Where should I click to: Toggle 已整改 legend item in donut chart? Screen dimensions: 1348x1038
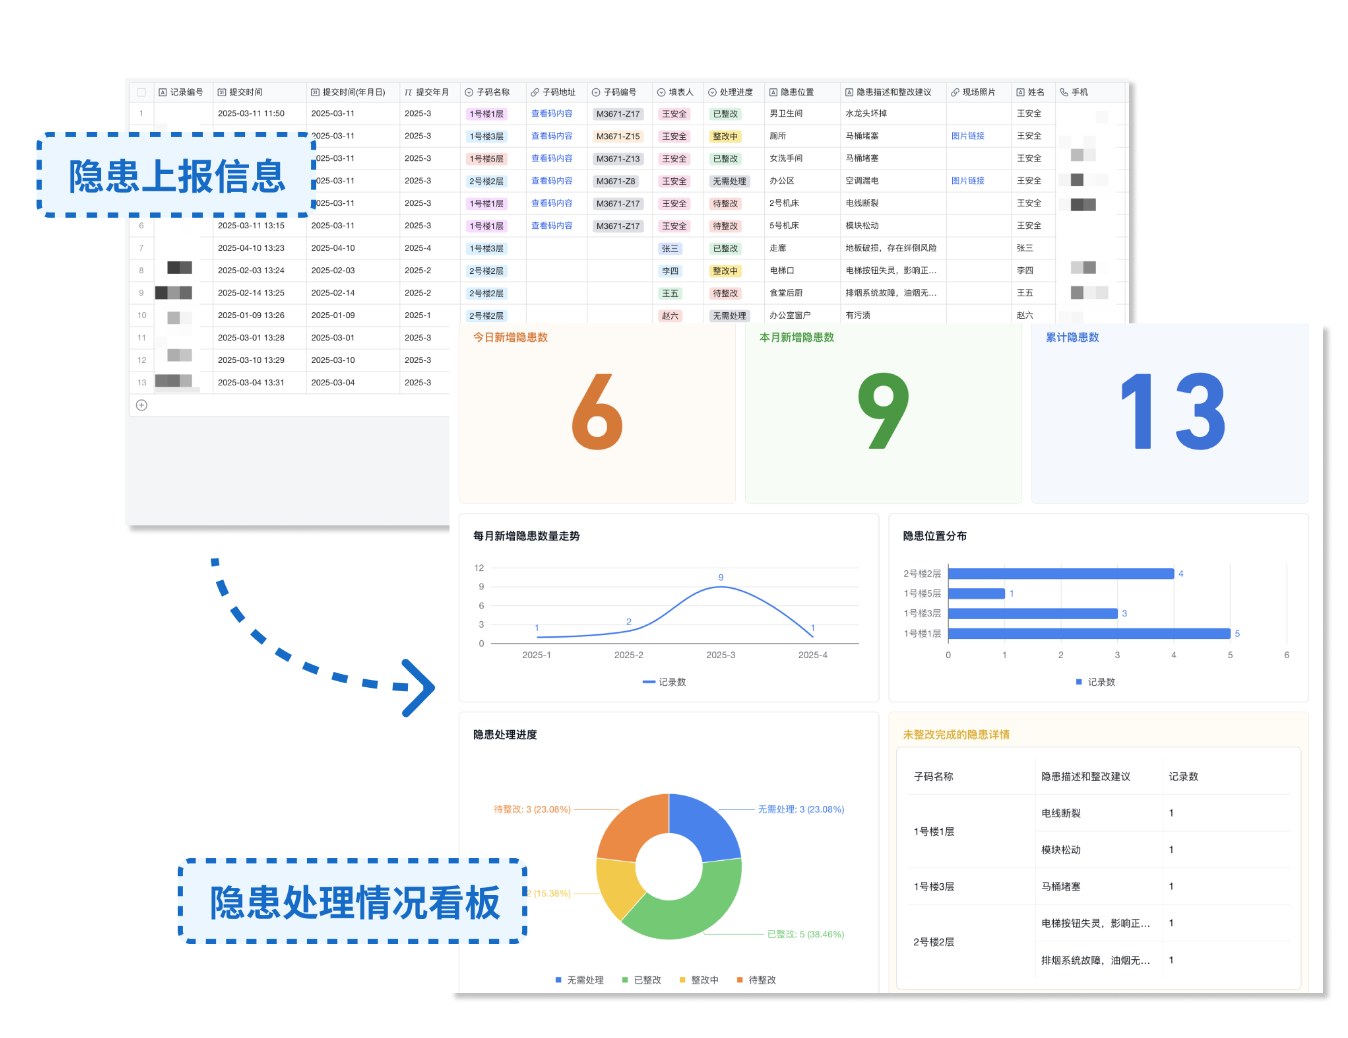pos(641,980)
